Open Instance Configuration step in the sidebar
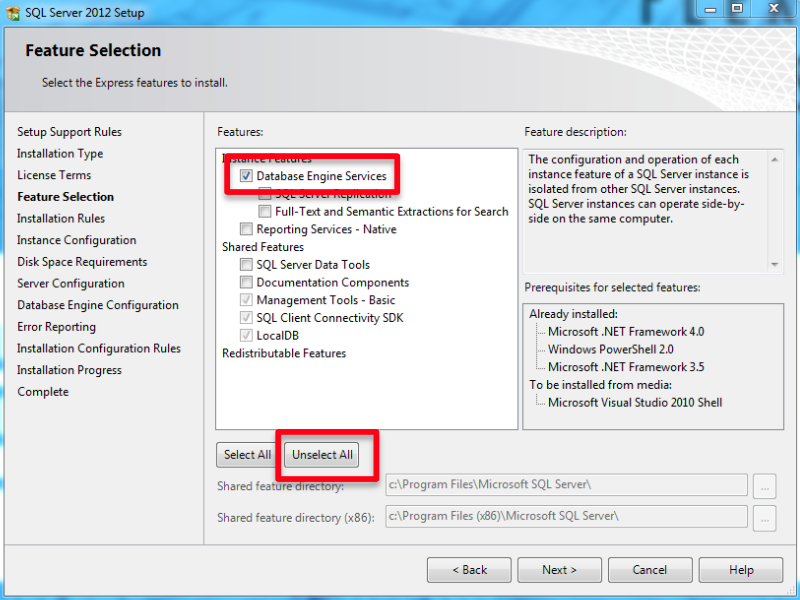This screenshot has width=800, height=600. pyautogui.click(x=77, y=240)
